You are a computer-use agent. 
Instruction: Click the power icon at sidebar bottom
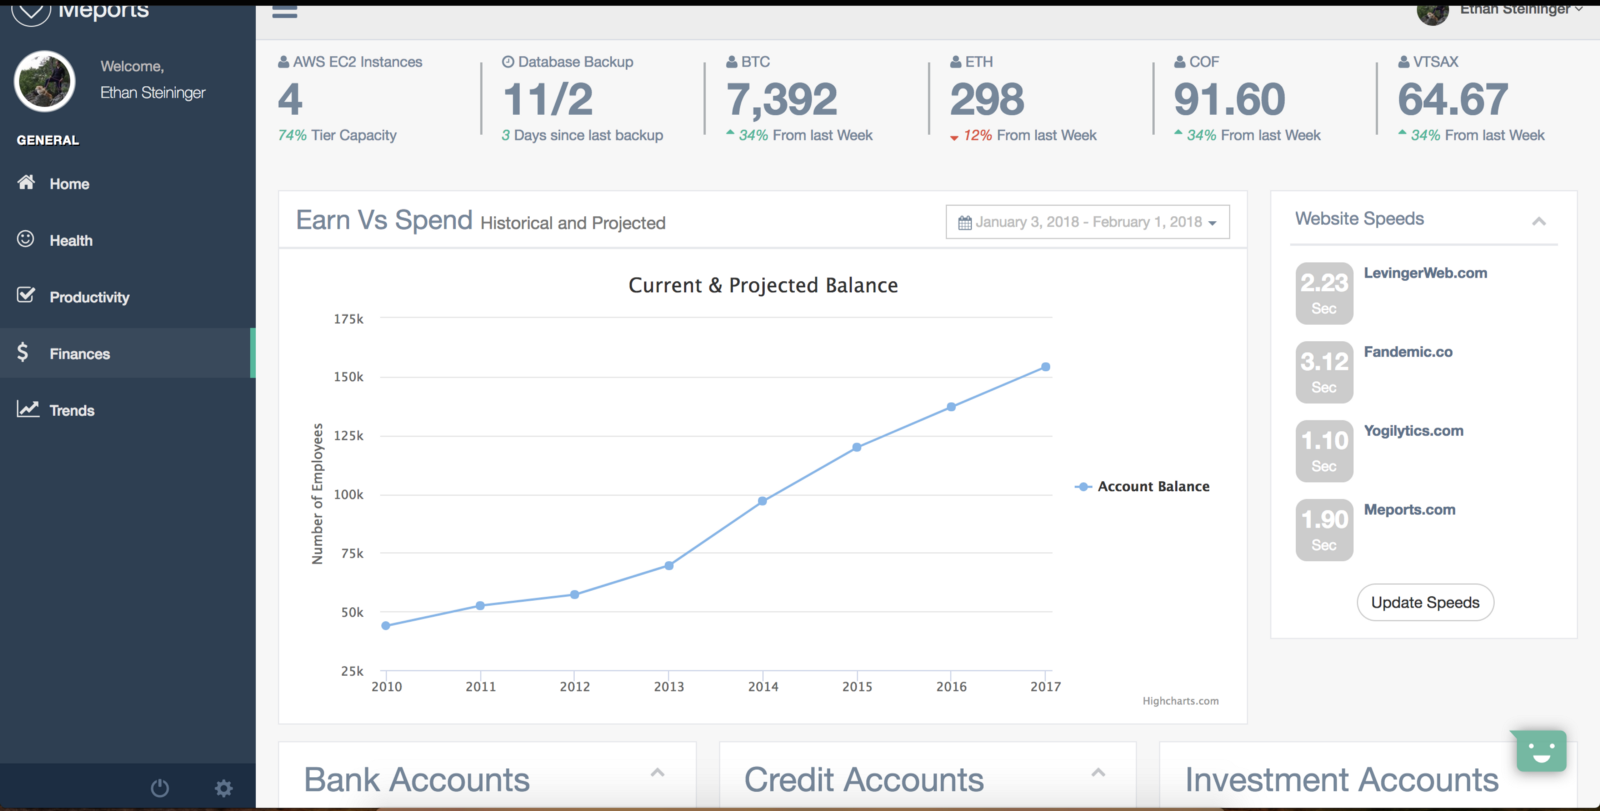[160, 788]
